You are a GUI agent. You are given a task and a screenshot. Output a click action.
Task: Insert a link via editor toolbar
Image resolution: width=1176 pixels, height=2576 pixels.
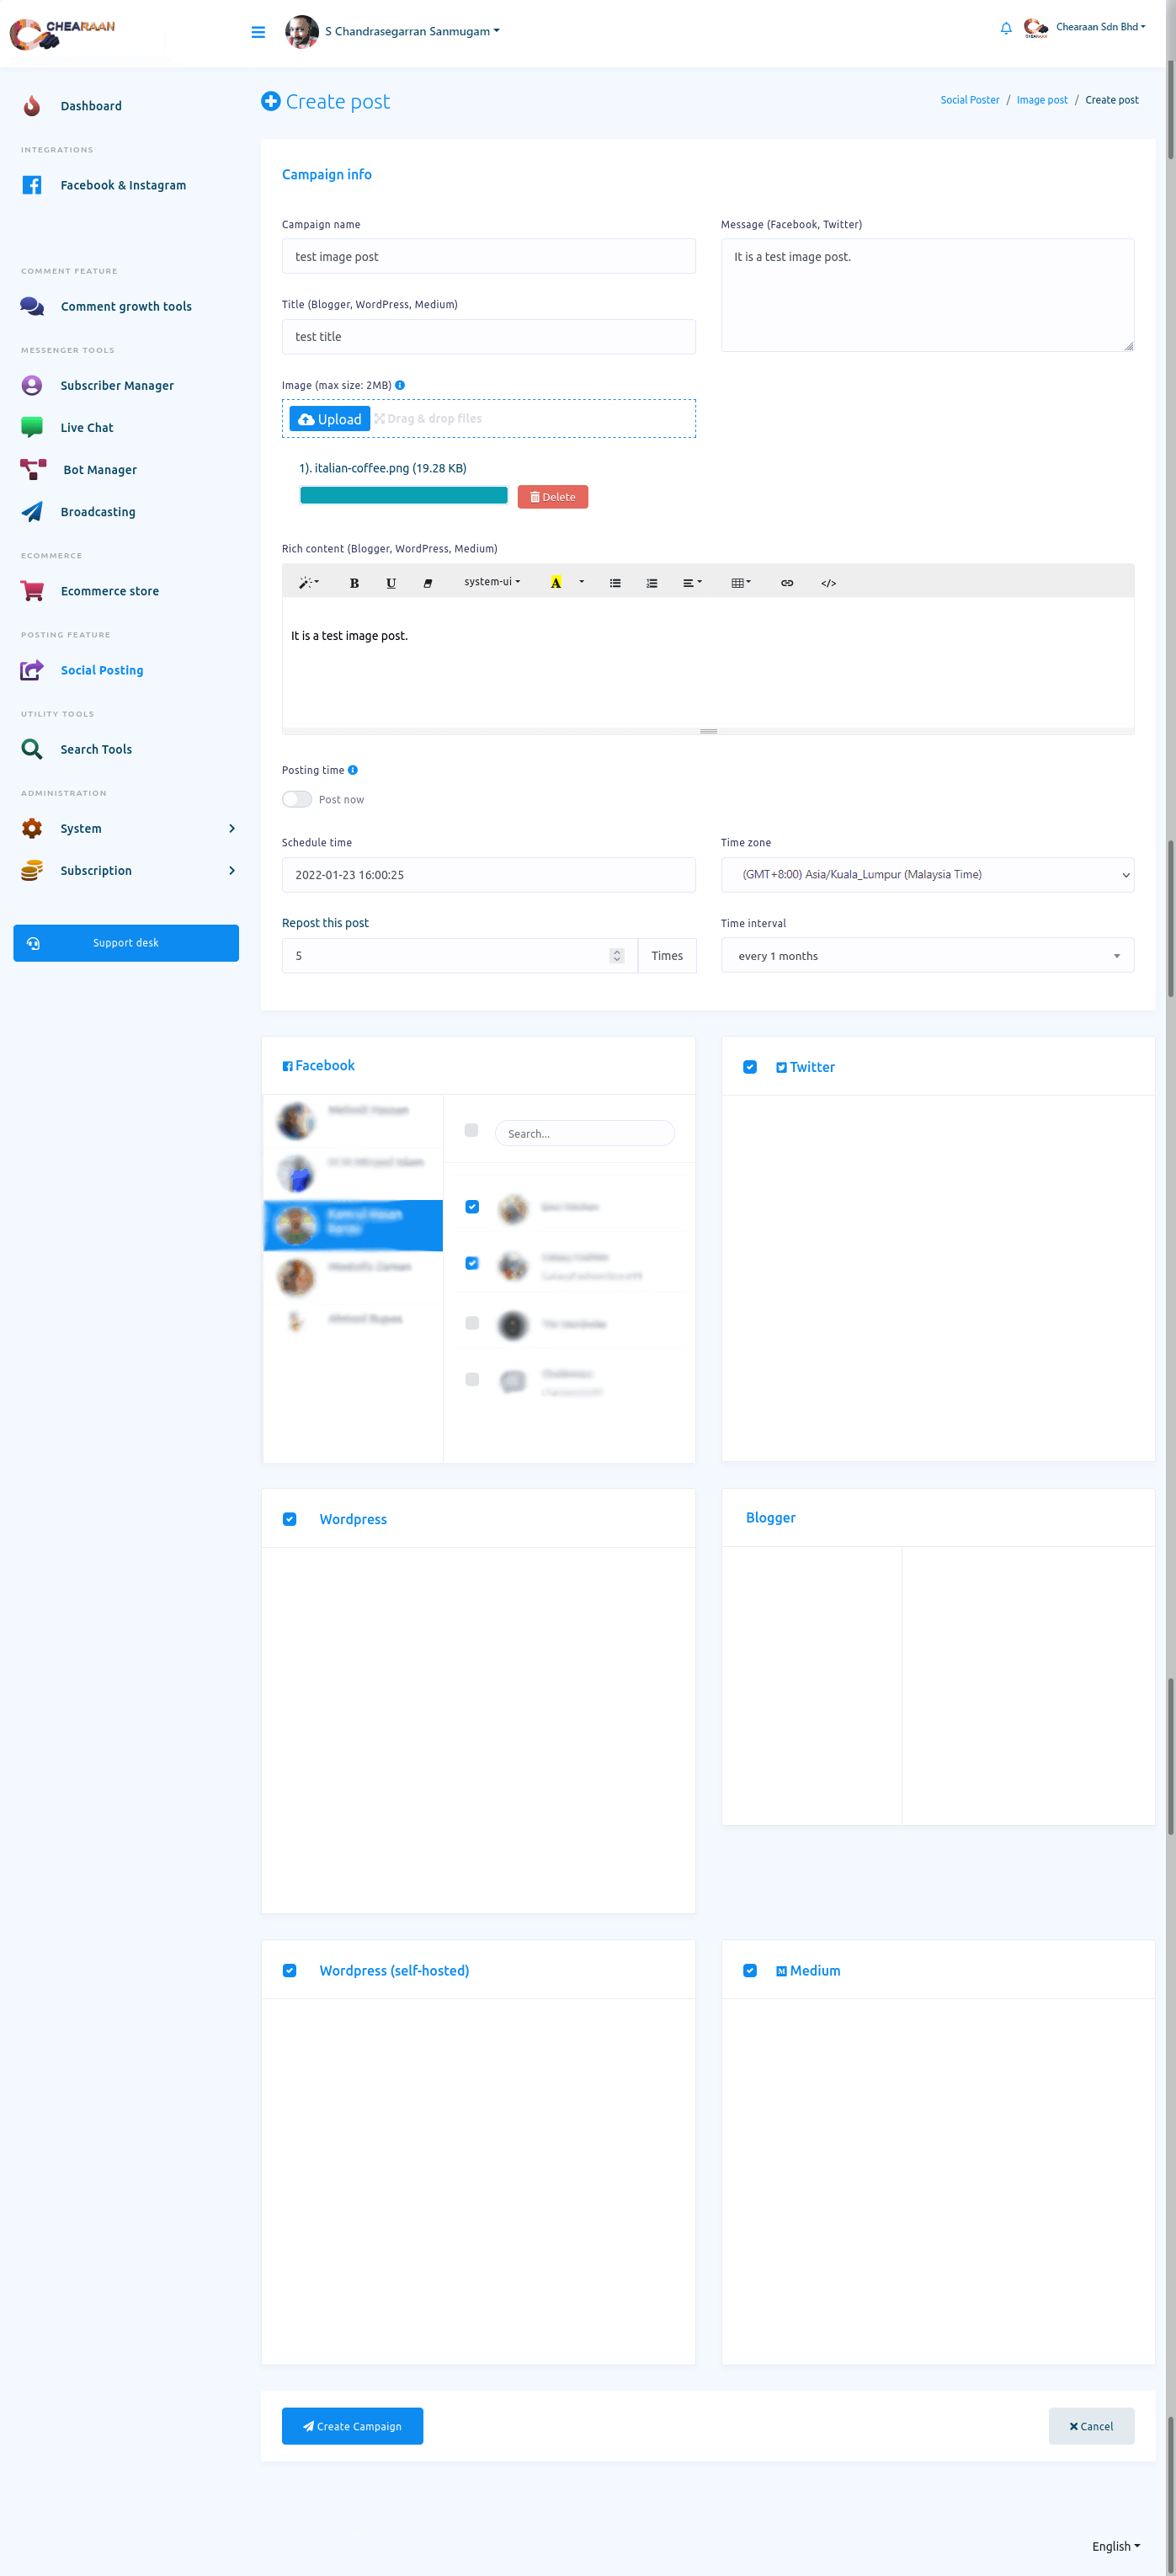click(787, 583)
